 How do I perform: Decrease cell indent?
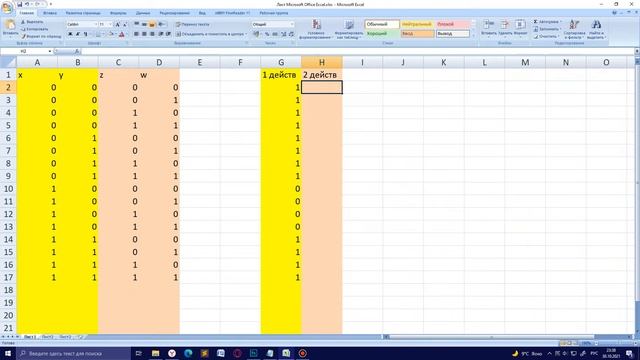pyautogui.click(x=161, y=34)
